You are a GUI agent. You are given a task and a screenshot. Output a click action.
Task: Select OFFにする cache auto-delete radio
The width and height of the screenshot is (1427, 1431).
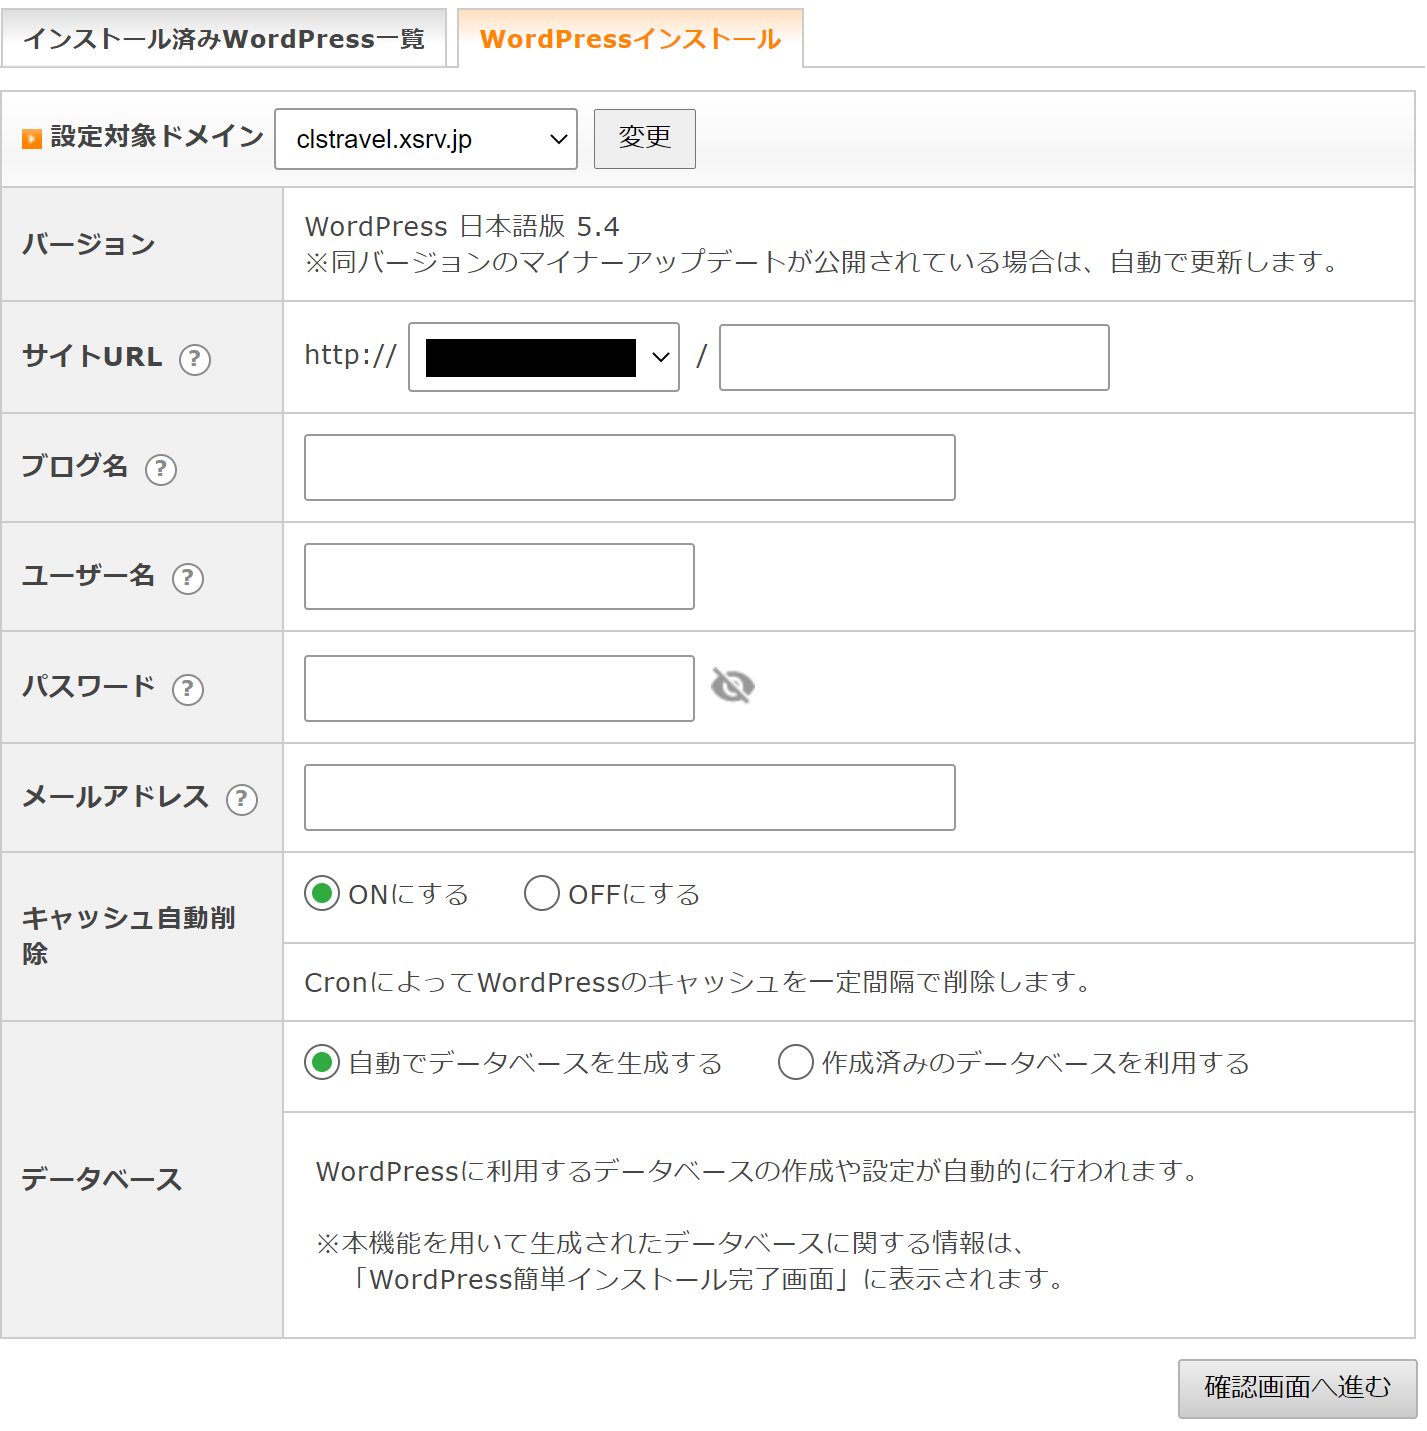(542, 893)
